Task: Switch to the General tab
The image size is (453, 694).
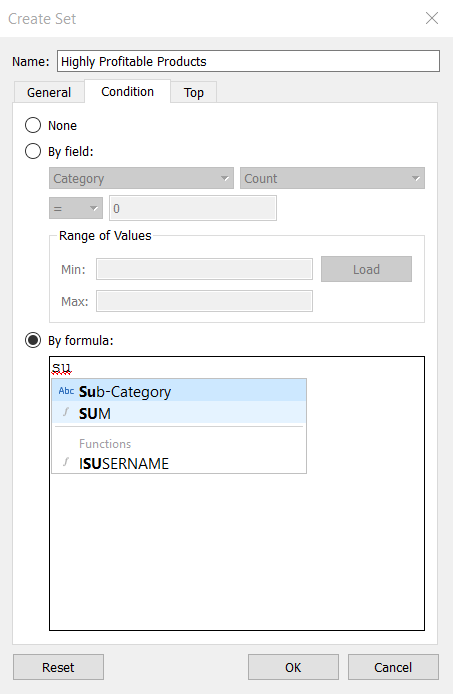Action: 49,92
